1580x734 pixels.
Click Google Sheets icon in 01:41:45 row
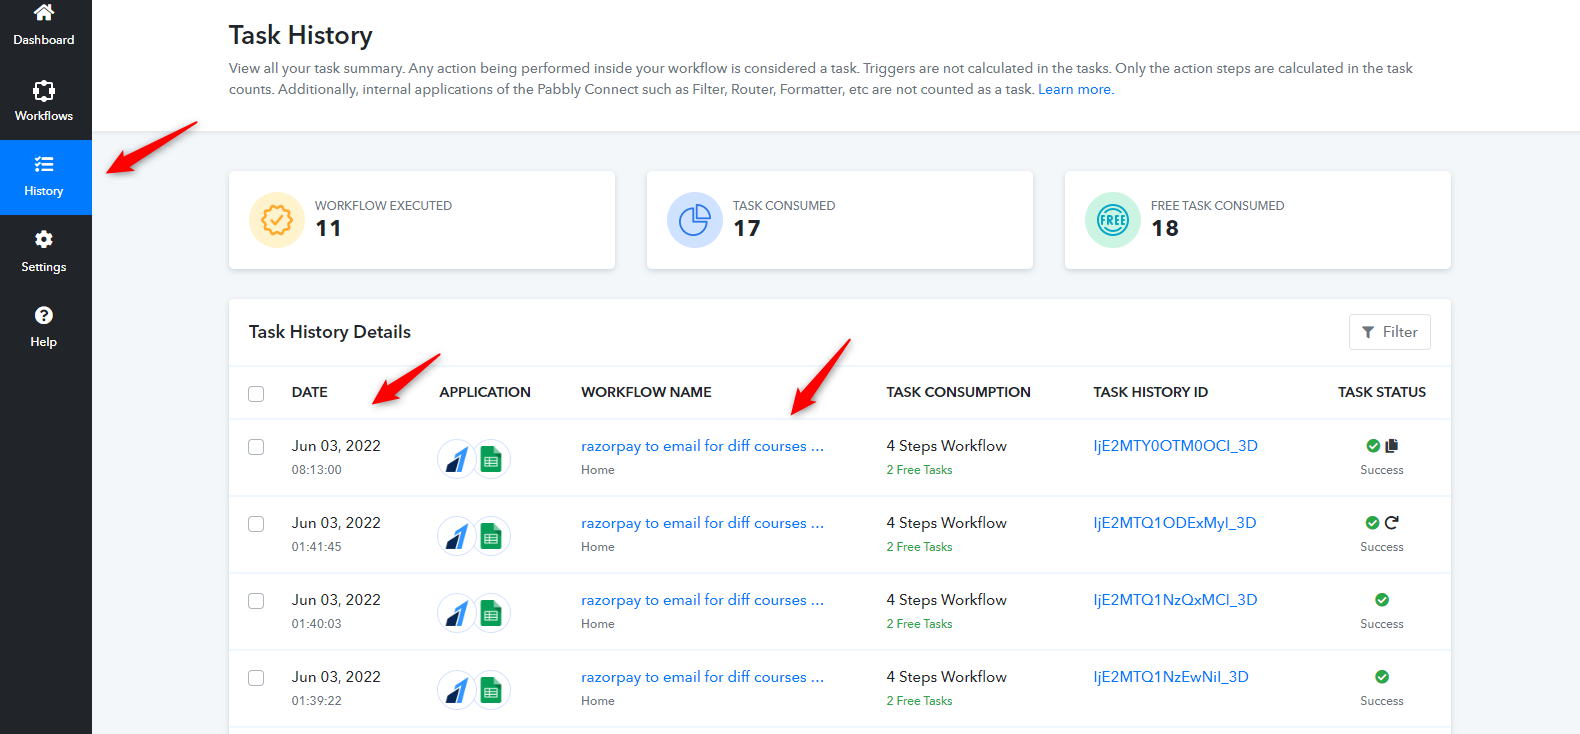(491, 536)
